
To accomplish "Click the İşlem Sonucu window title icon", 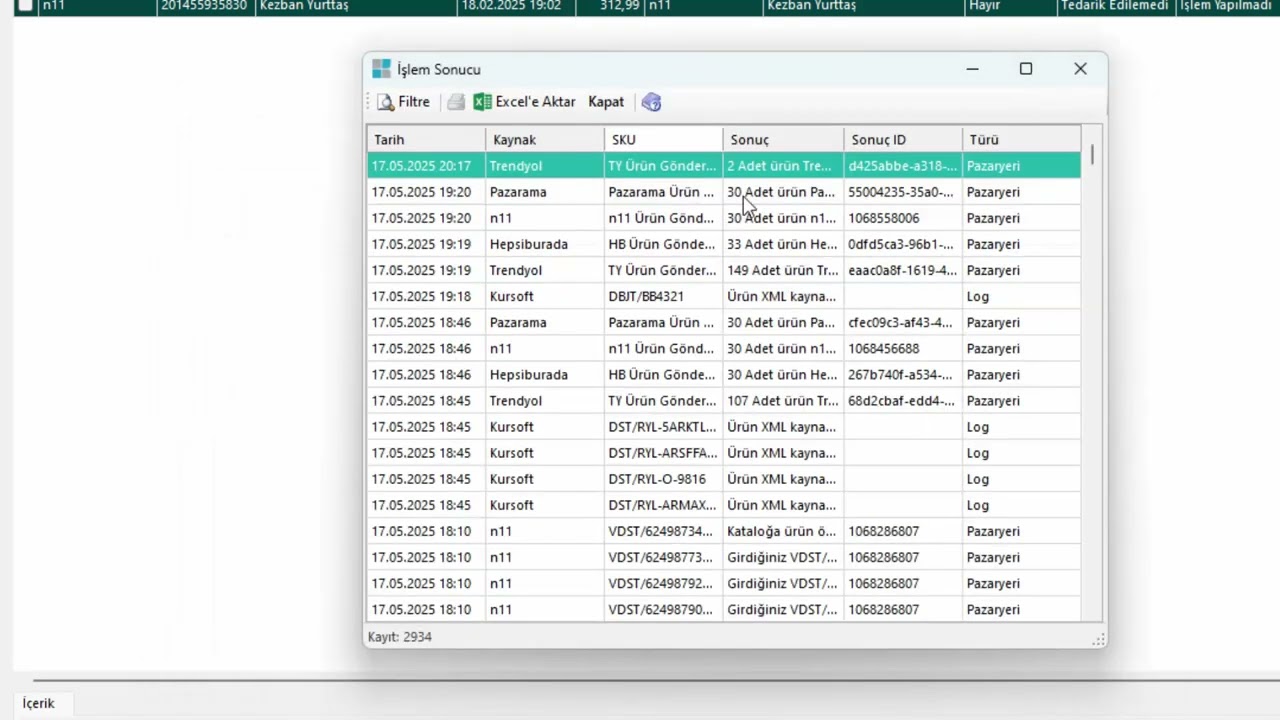I will (381, 69).
